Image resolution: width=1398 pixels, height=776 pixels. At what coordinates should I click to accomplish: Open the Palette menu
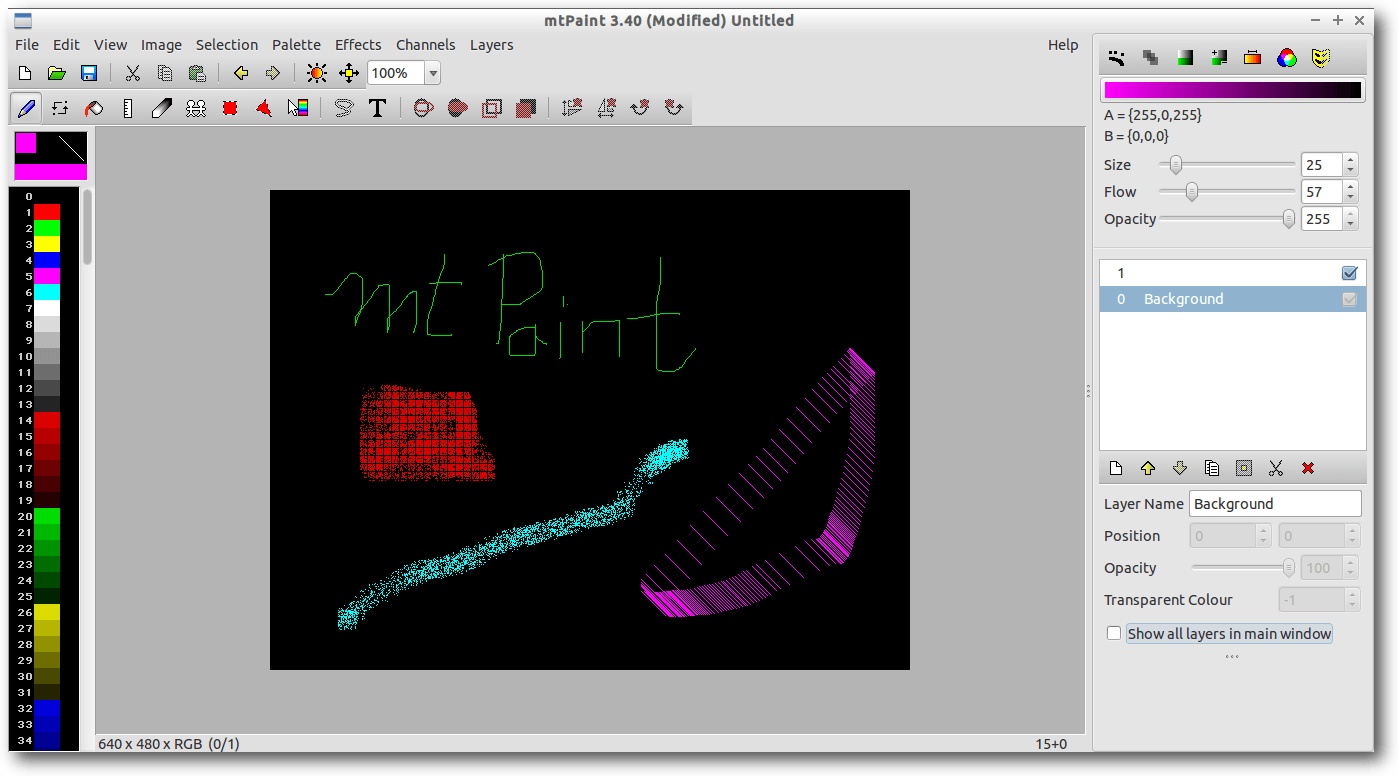click(x=297, y=45)
